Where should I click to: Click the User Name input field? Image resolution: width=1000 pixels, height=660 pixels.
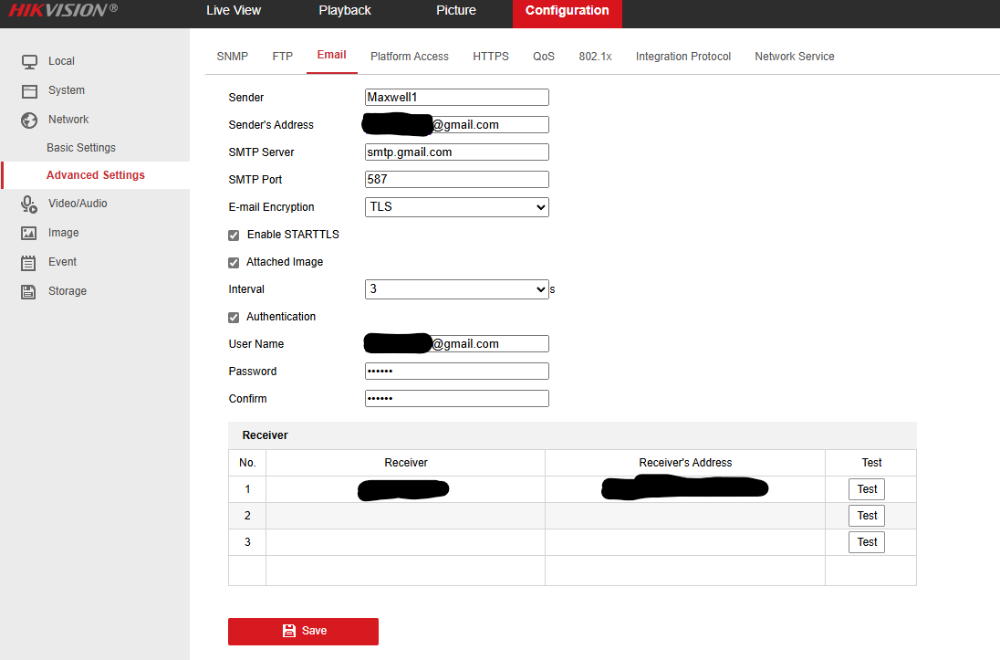(x=457, y=344)
